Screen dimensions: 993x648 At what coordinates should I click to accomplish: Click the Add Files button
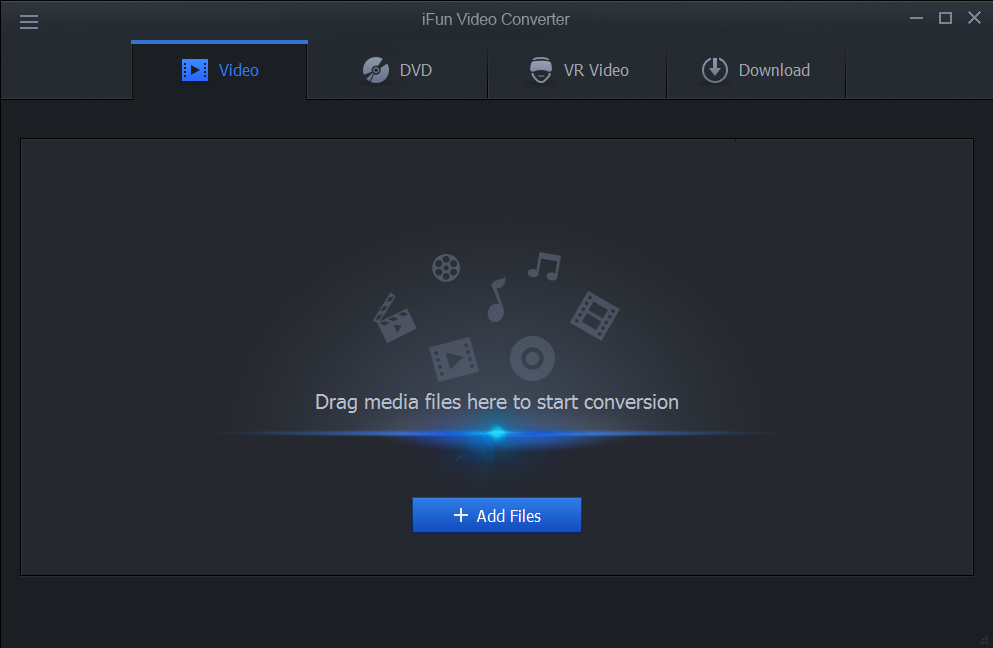[496, 515]
